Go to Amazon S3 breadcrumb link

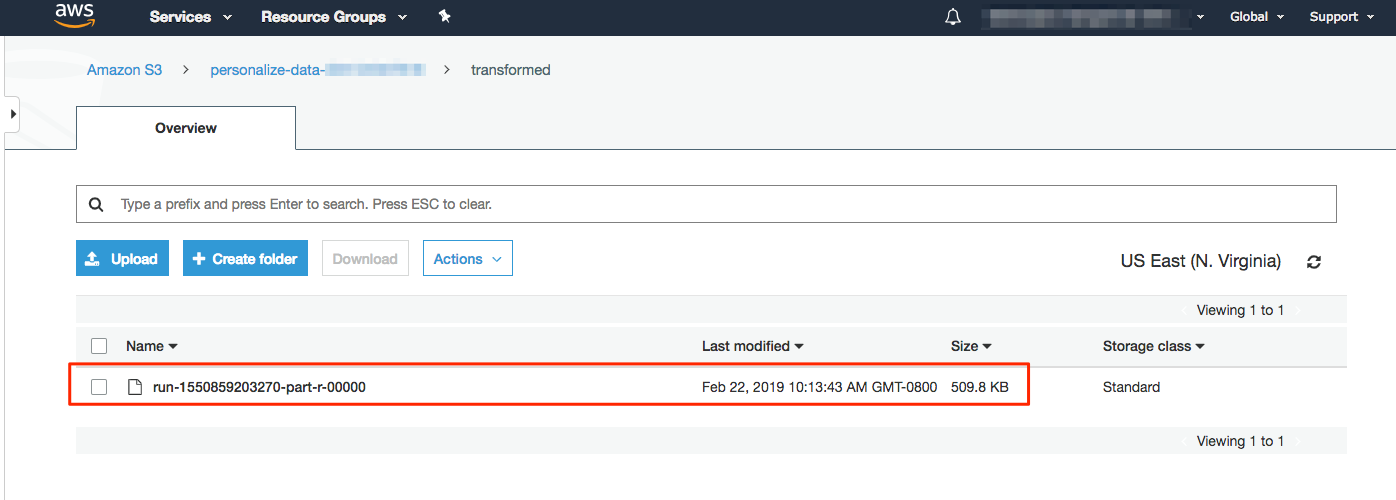pos(124,70)
